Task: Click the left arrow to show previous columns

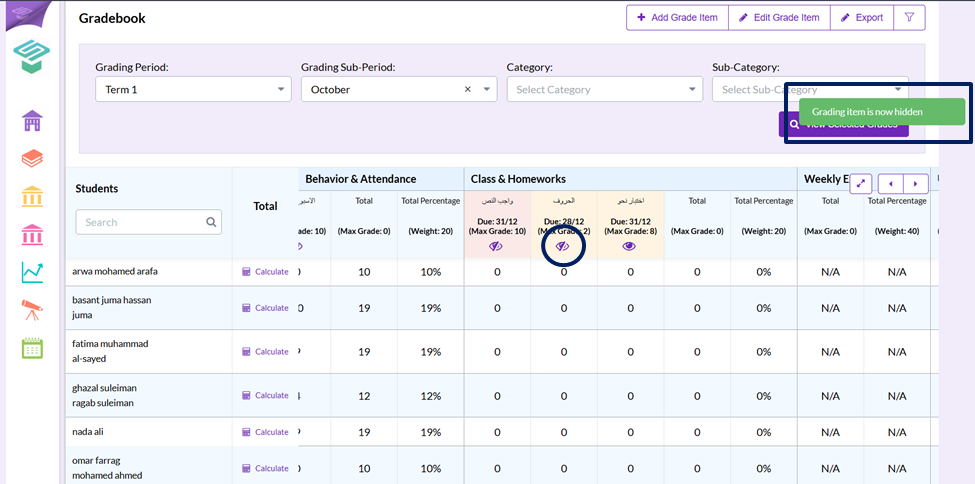Action: pyautogui.click(x=890, y=184)
